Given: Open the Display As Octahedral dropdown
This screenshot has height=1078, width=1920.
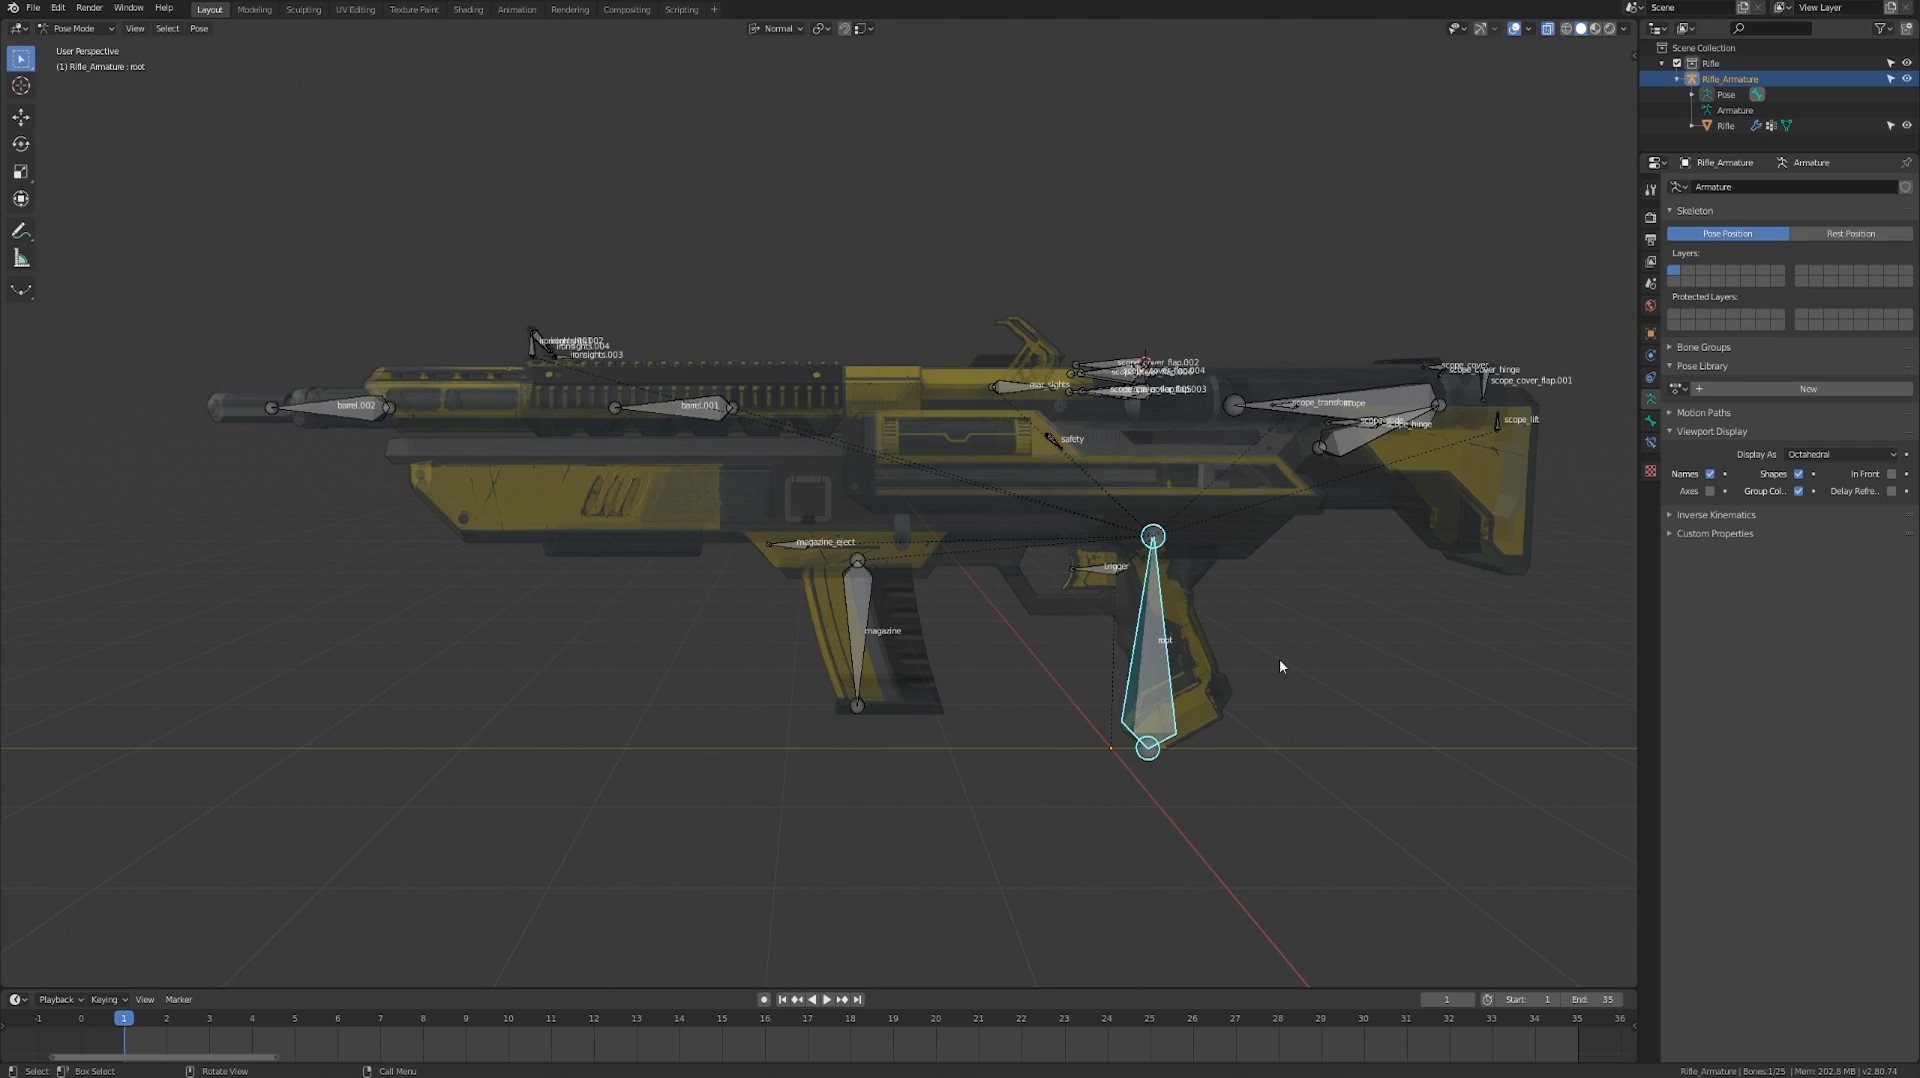Looking at the screenshot, I should pos(1841,454).
